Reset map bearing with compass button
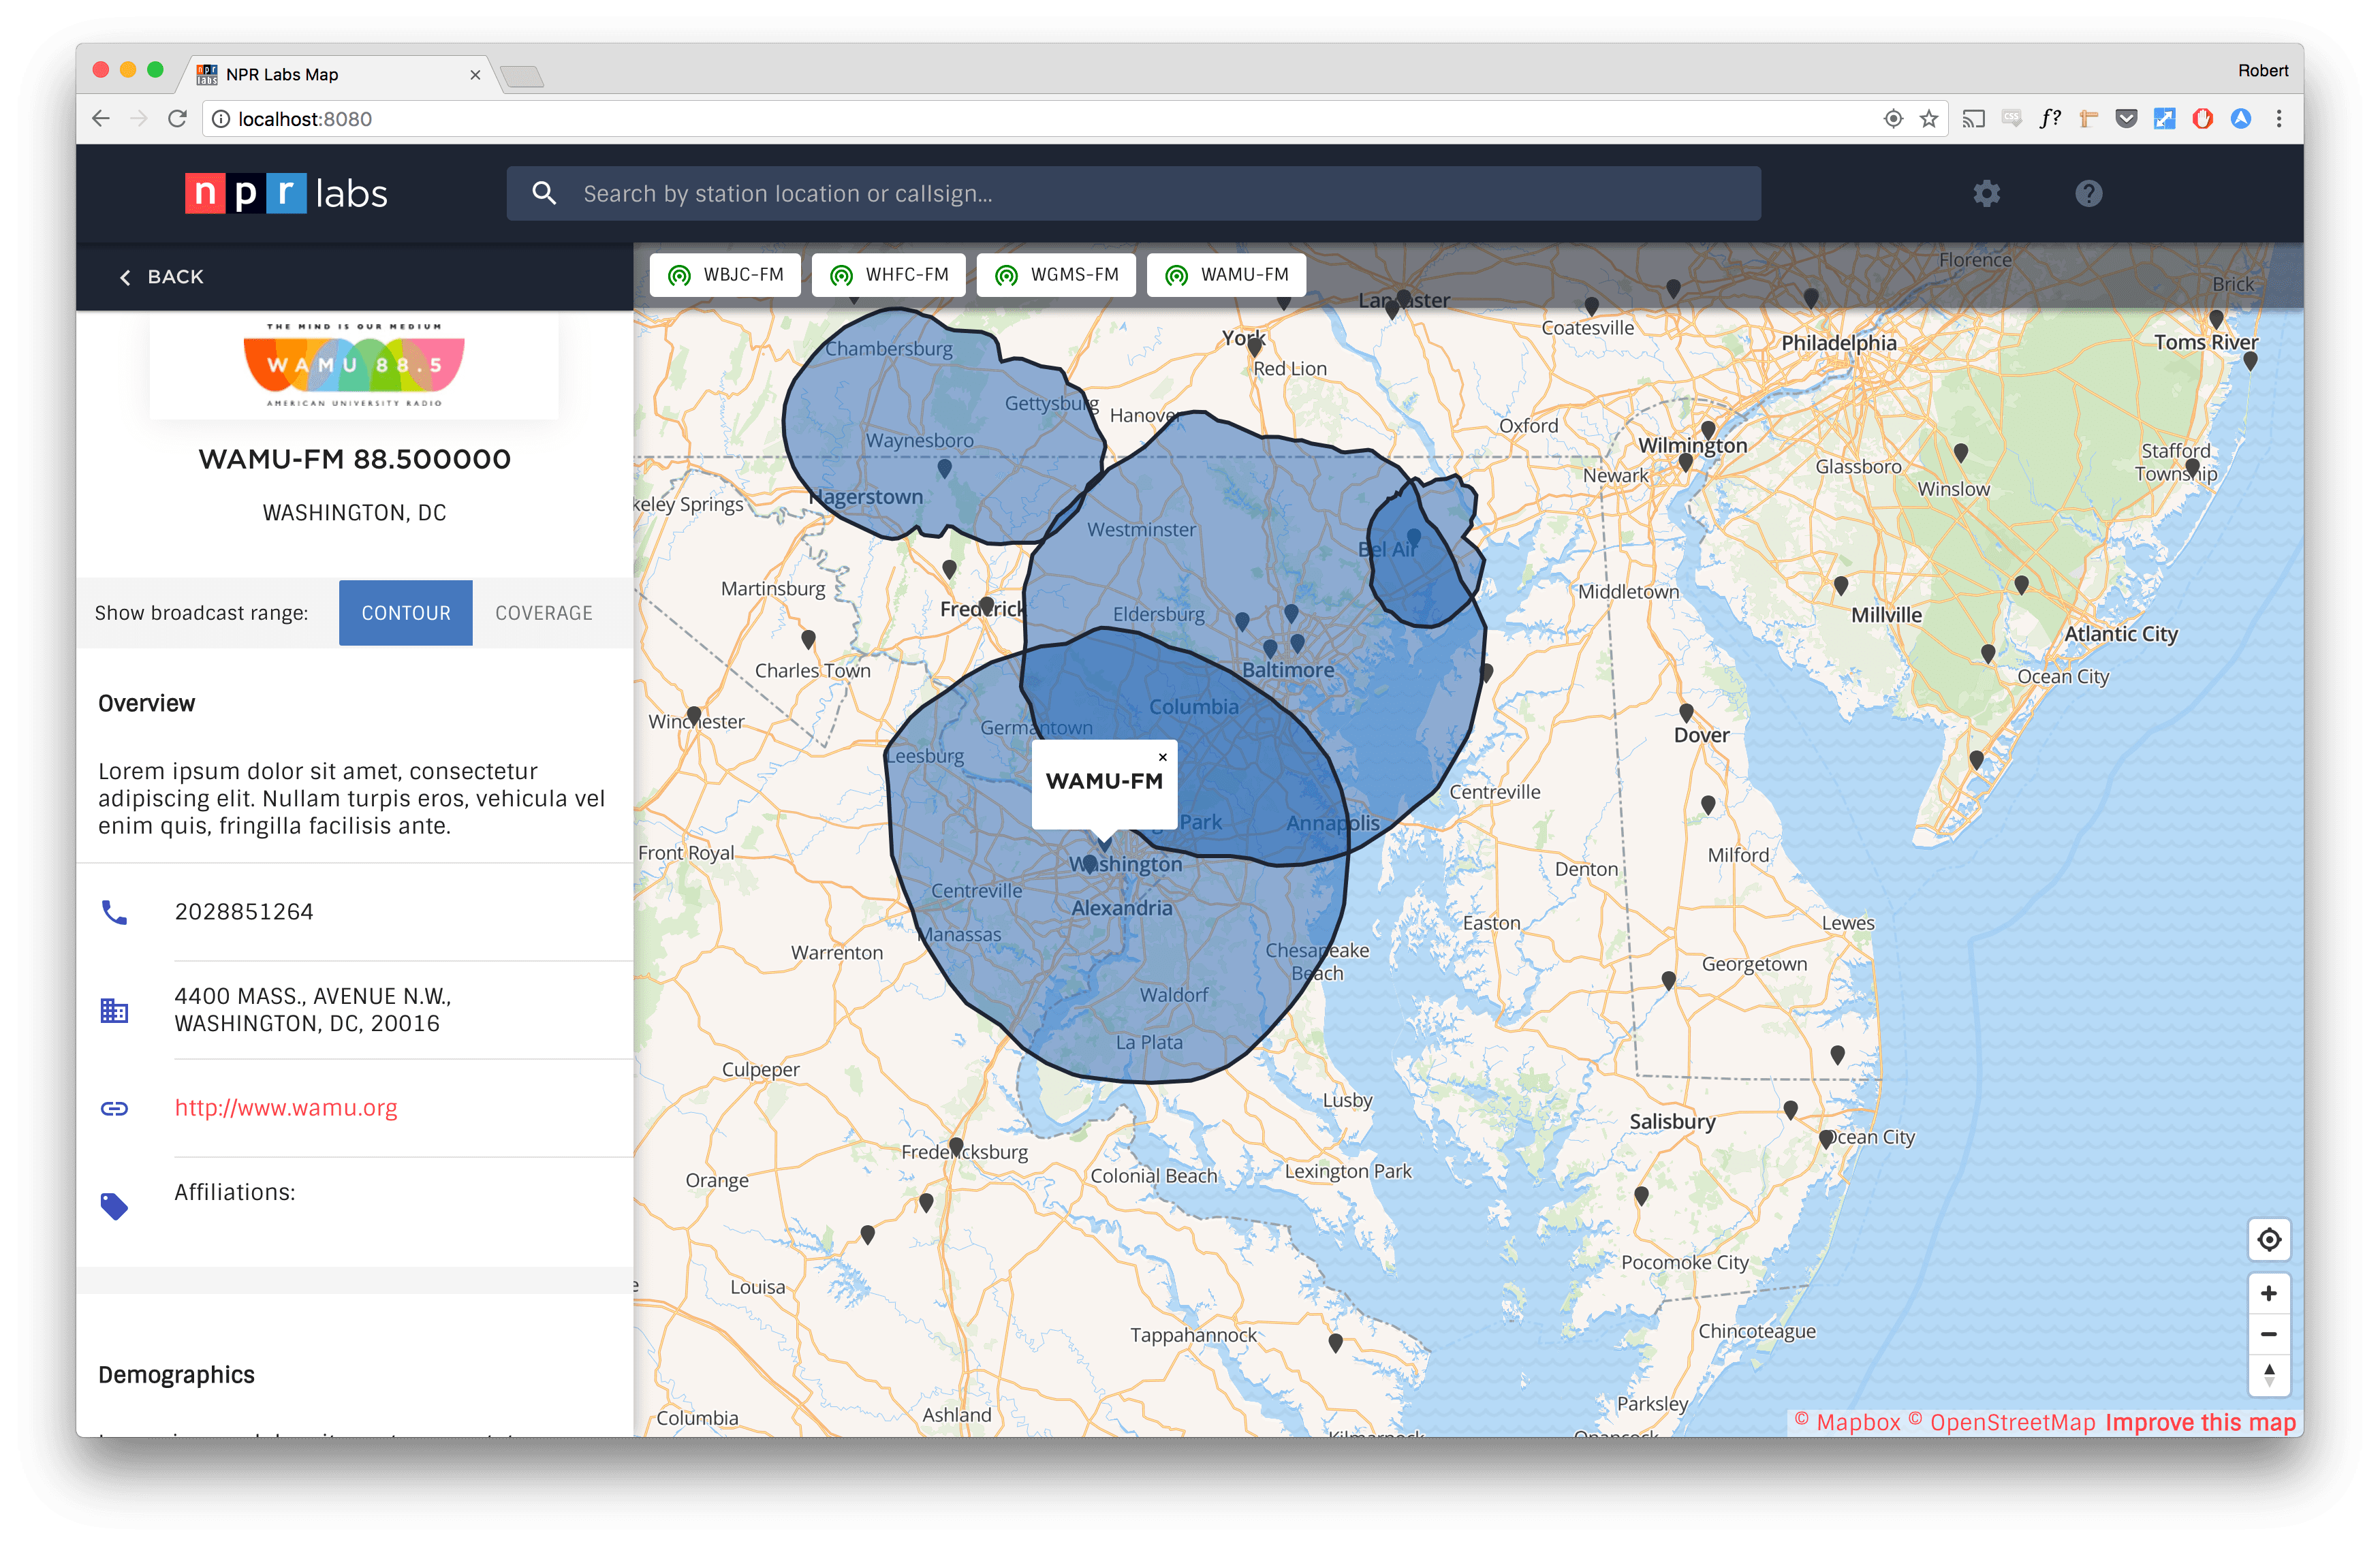The image size is (2380, 1546). coord(2269,1375)
